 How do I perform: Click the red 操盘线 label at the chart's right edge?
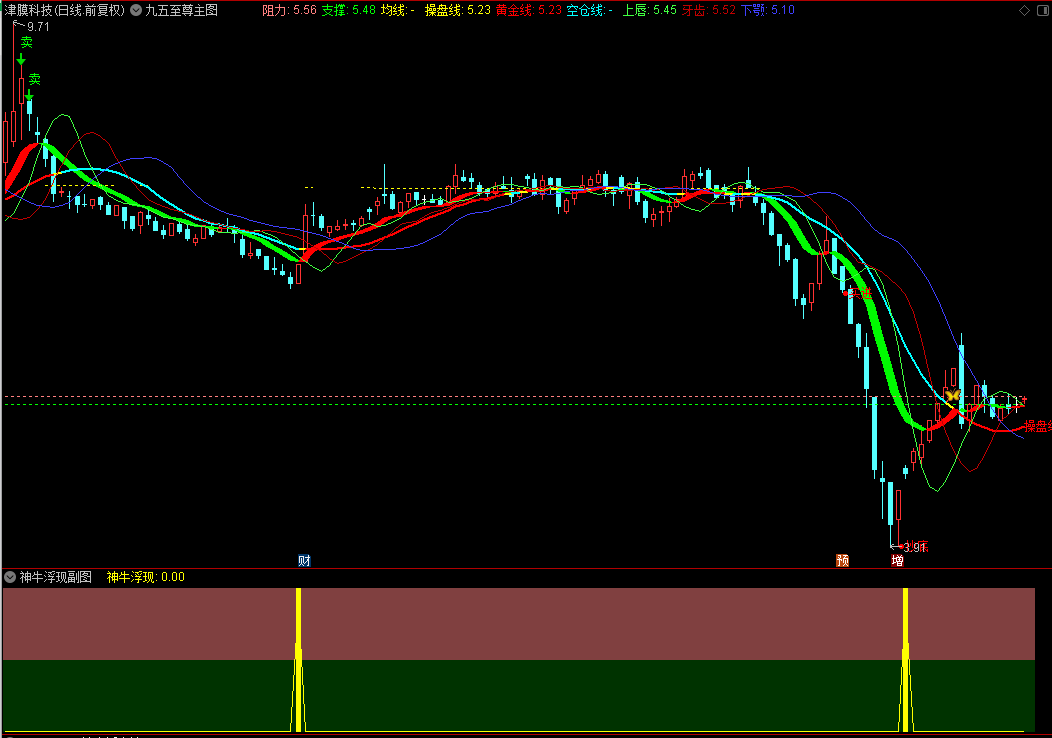coord(1037,426)
